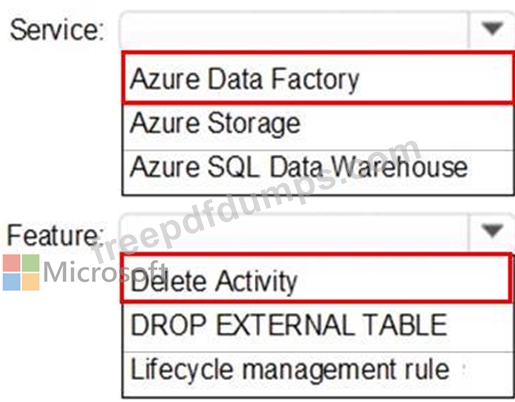Select Azure Data Factory option
The image size is (515, 402).
[318, 78]
